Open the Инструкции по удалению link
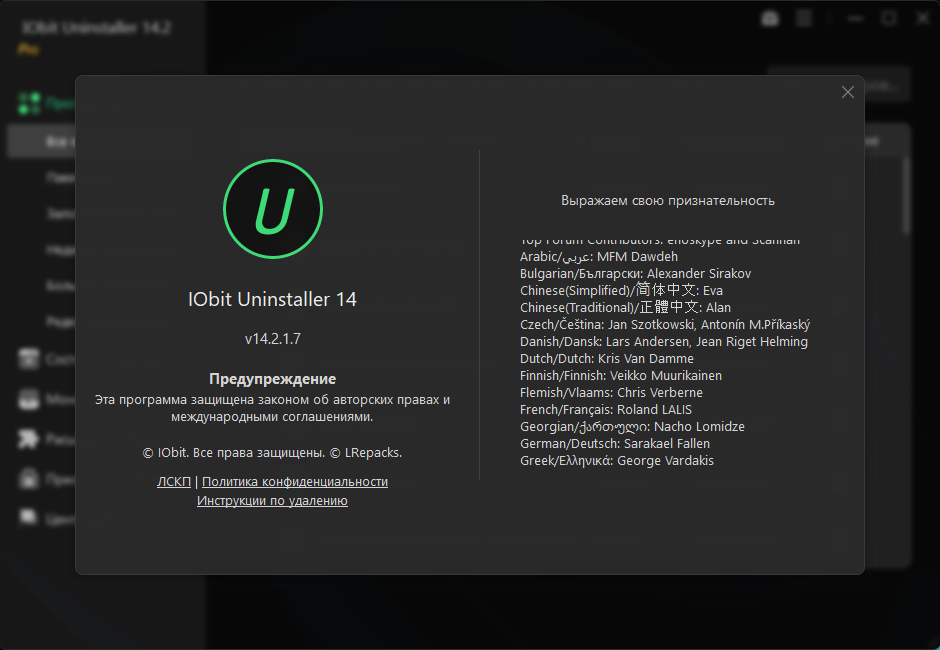 click(272, 501)
